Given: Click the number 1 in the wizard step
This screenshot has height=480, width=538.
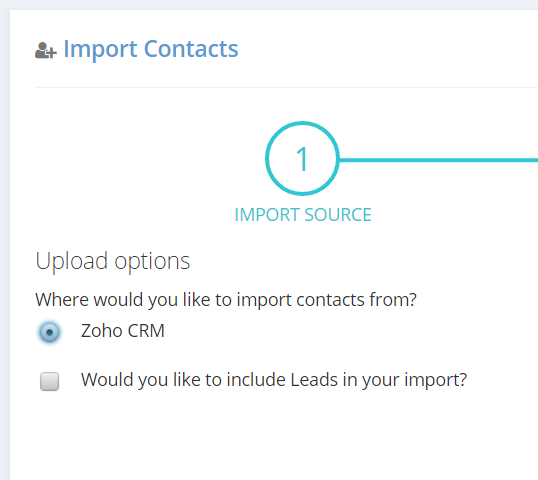Looking at the screenshot, I should pyautogui.click(x=302, y=159).
